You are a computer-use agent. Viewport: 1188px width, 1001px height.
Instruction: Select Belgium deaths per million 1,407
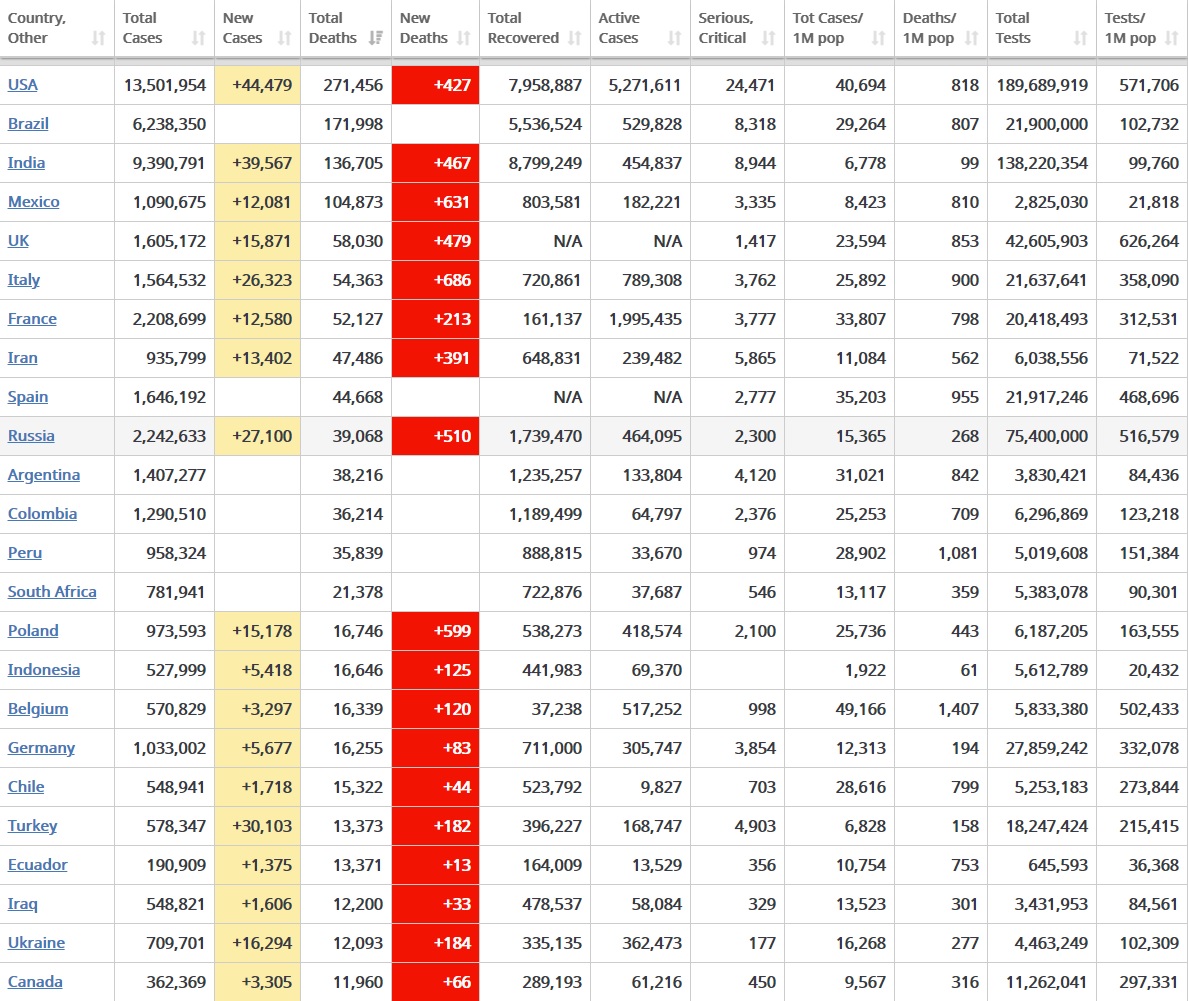click(x=958, y=709)
